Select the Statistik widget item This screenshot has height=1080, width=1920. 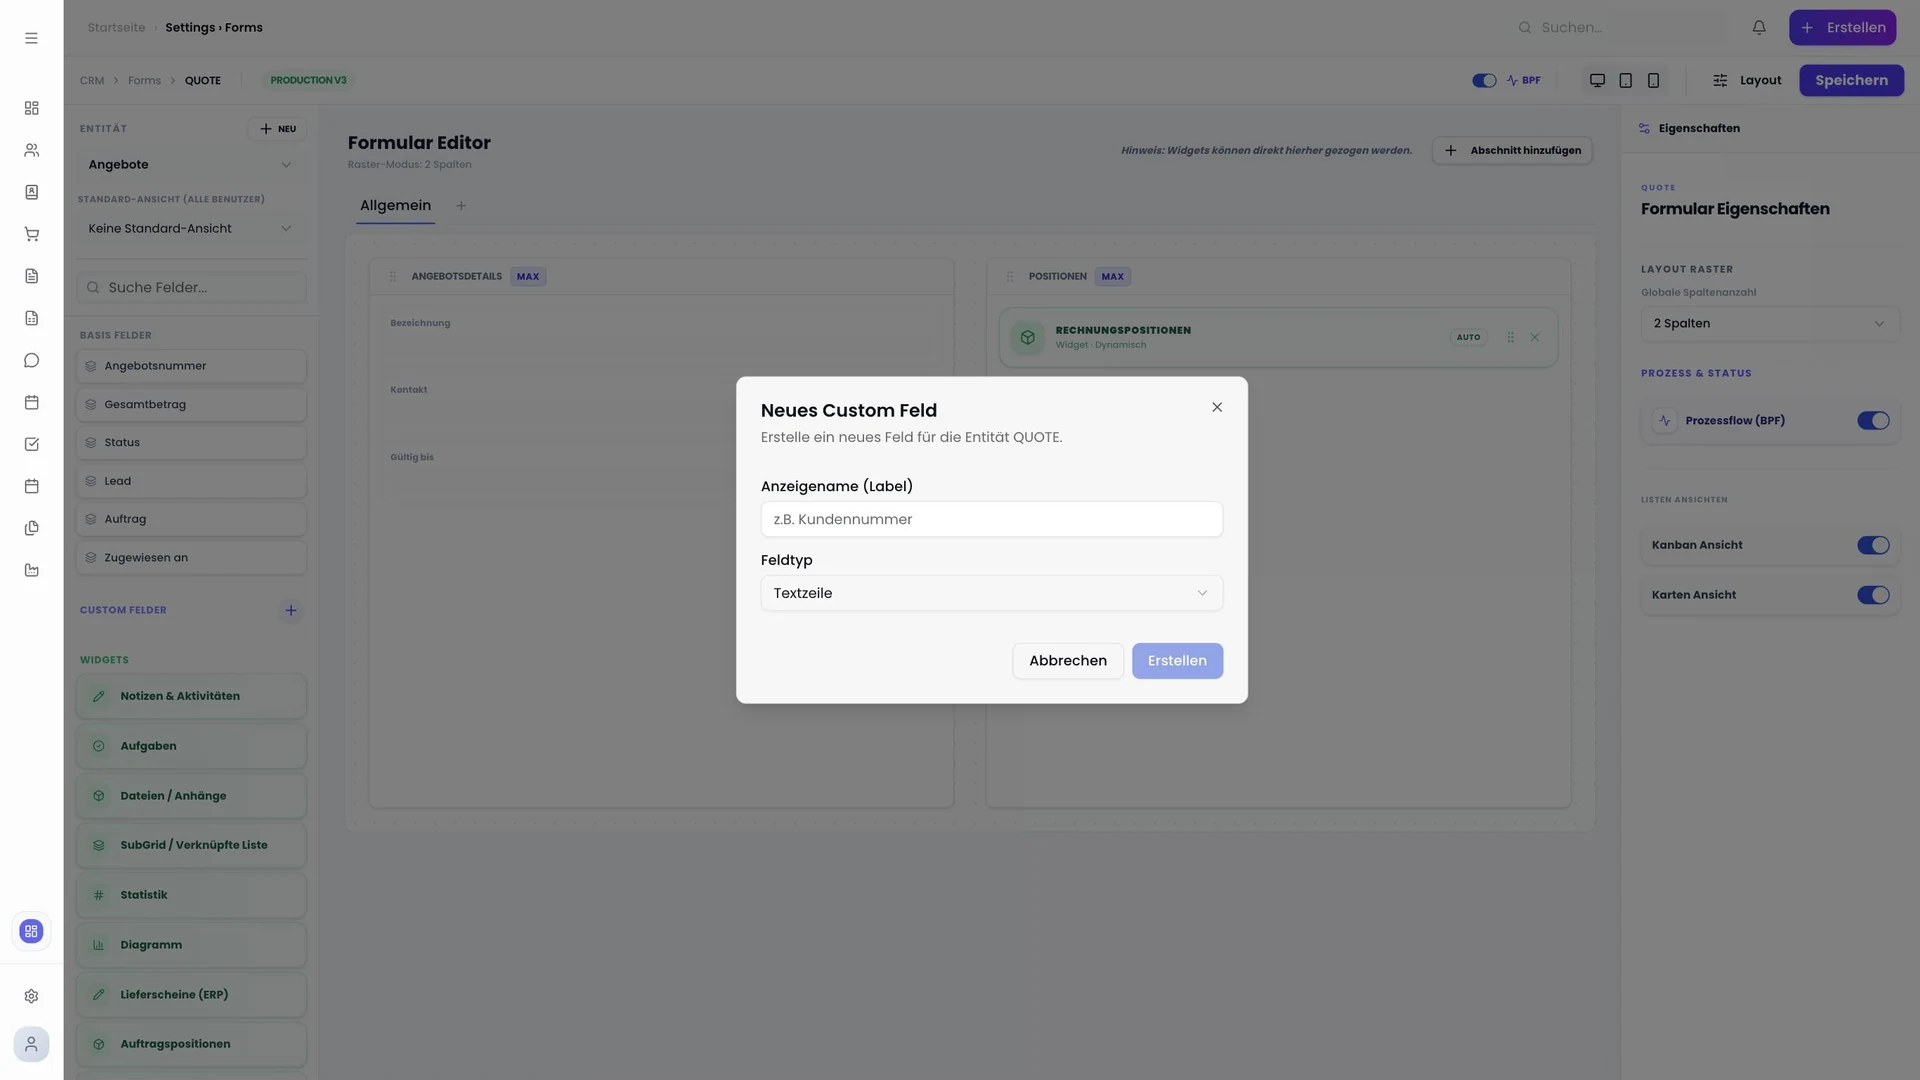tap(191, 895)
